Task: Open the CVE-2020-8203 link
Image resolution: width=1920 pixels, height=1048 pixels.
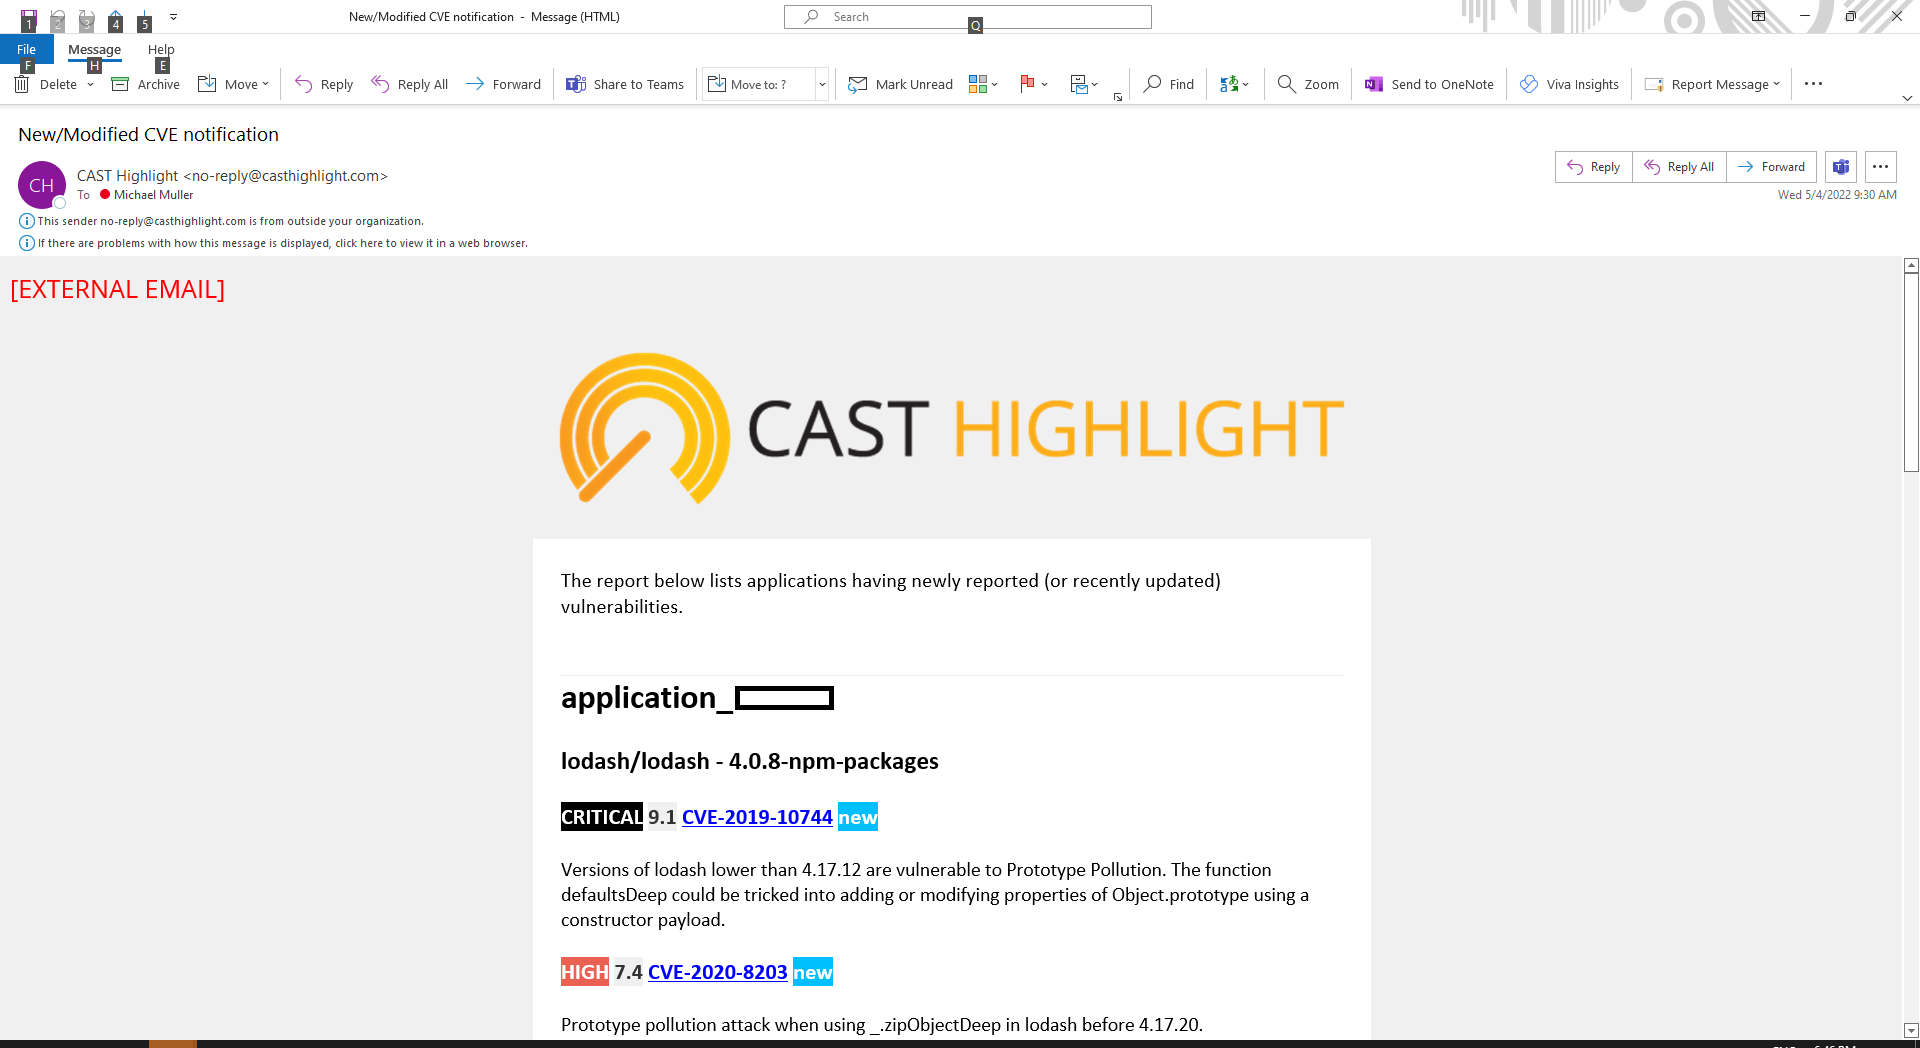Action: pyautogui.click(x=718, y=972)
